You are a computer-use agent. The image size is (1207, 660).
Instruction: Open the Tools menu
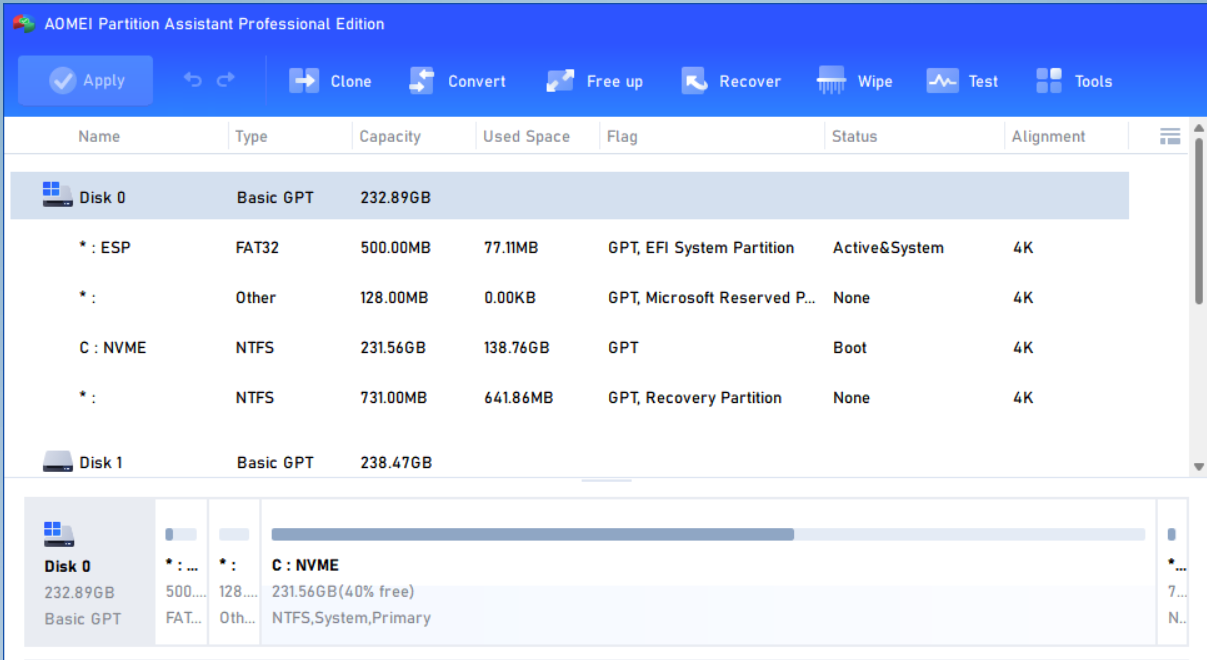[1074, 82]
